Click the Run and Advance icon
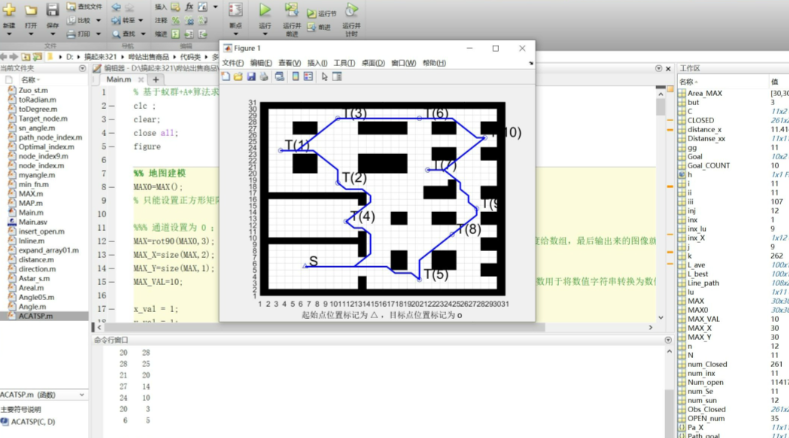The image size is (789, 438). [x=292, y=12]
